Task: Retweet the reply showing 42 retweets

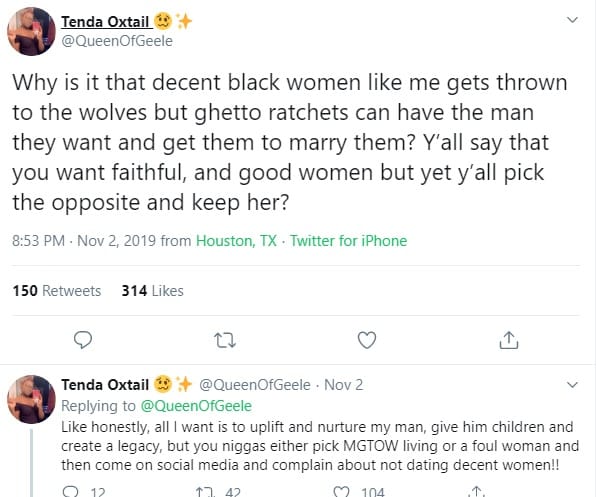Action: pos(206,492)
